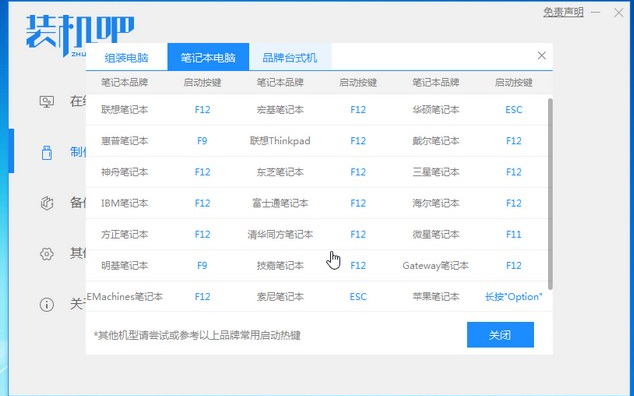Viewport: 634px width, 396px height.
Task: Switch to the 品牌台式机 tab
Action: tap(290, 57)
